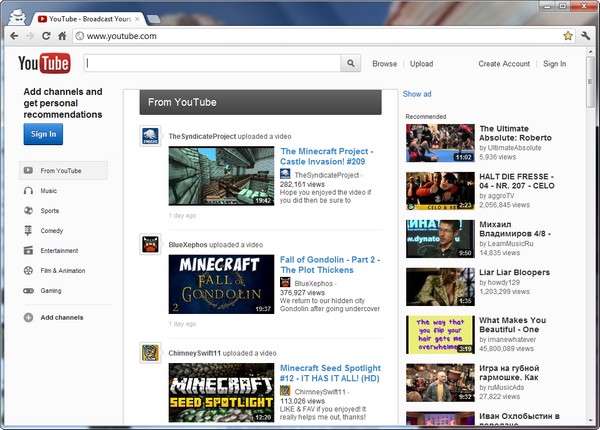Viewport: 600px width, 430px height.
Task: Click small BlueXephos icon beside views
Action: [x=285, y=282]
